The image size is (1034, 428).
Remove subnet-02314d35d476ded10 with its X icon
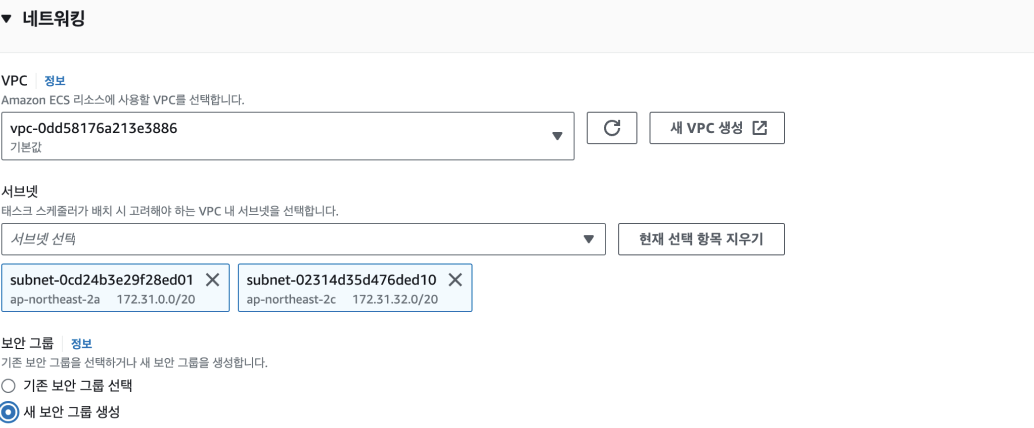pos(455,280)
